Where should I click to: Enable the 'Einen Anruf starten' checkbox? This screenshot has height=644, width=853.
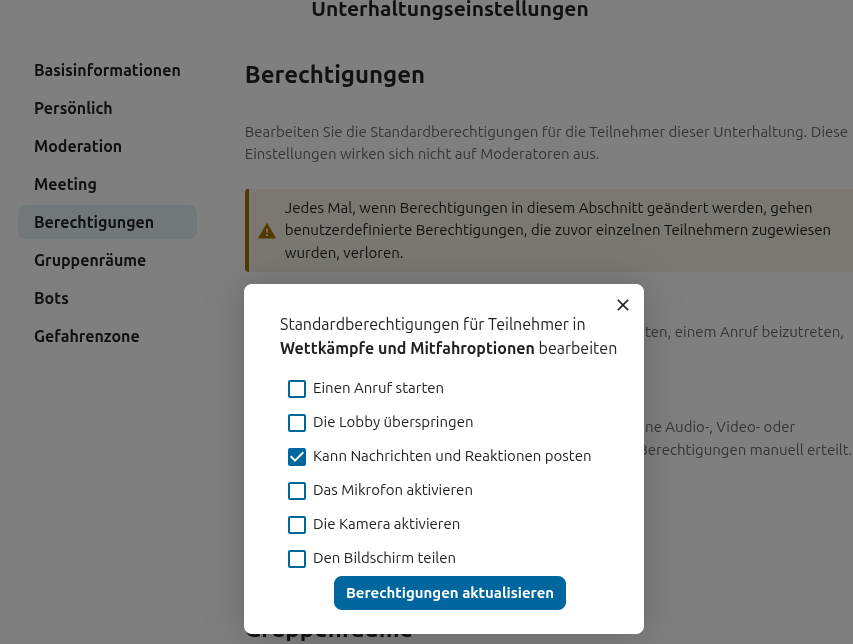click(x=297, y=389)
